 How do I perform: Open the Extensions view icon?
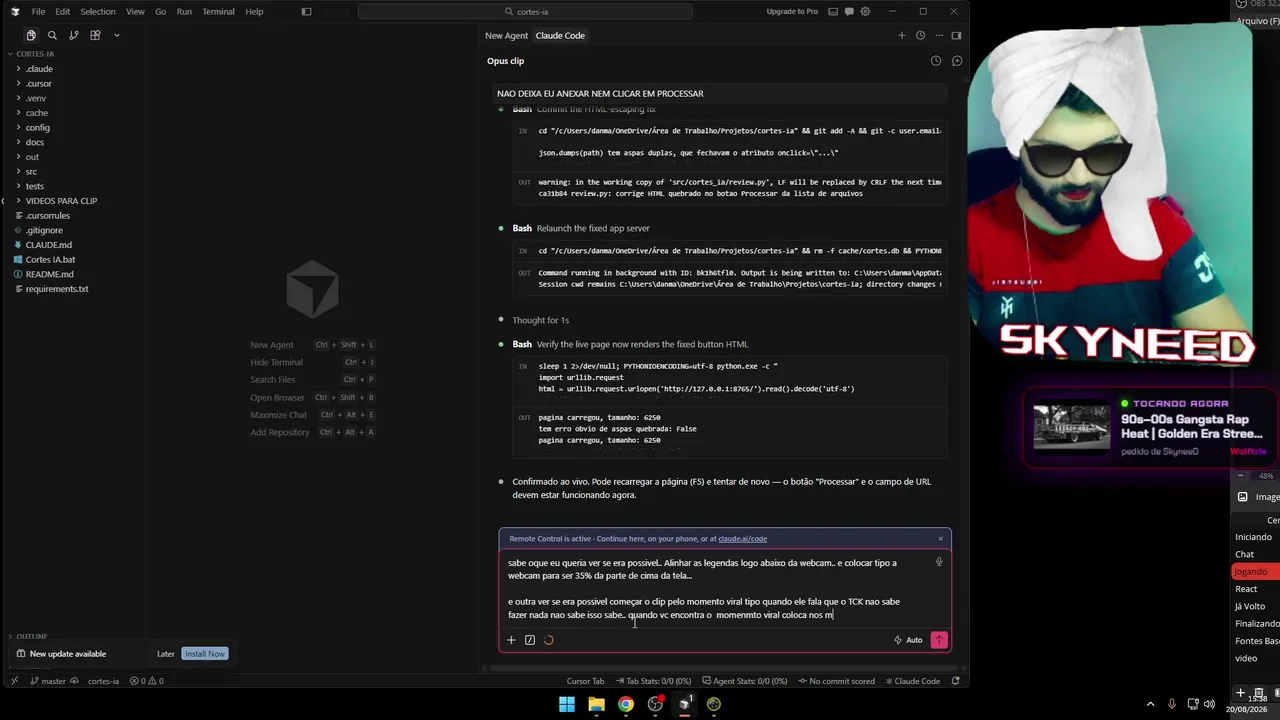(95, 35)
